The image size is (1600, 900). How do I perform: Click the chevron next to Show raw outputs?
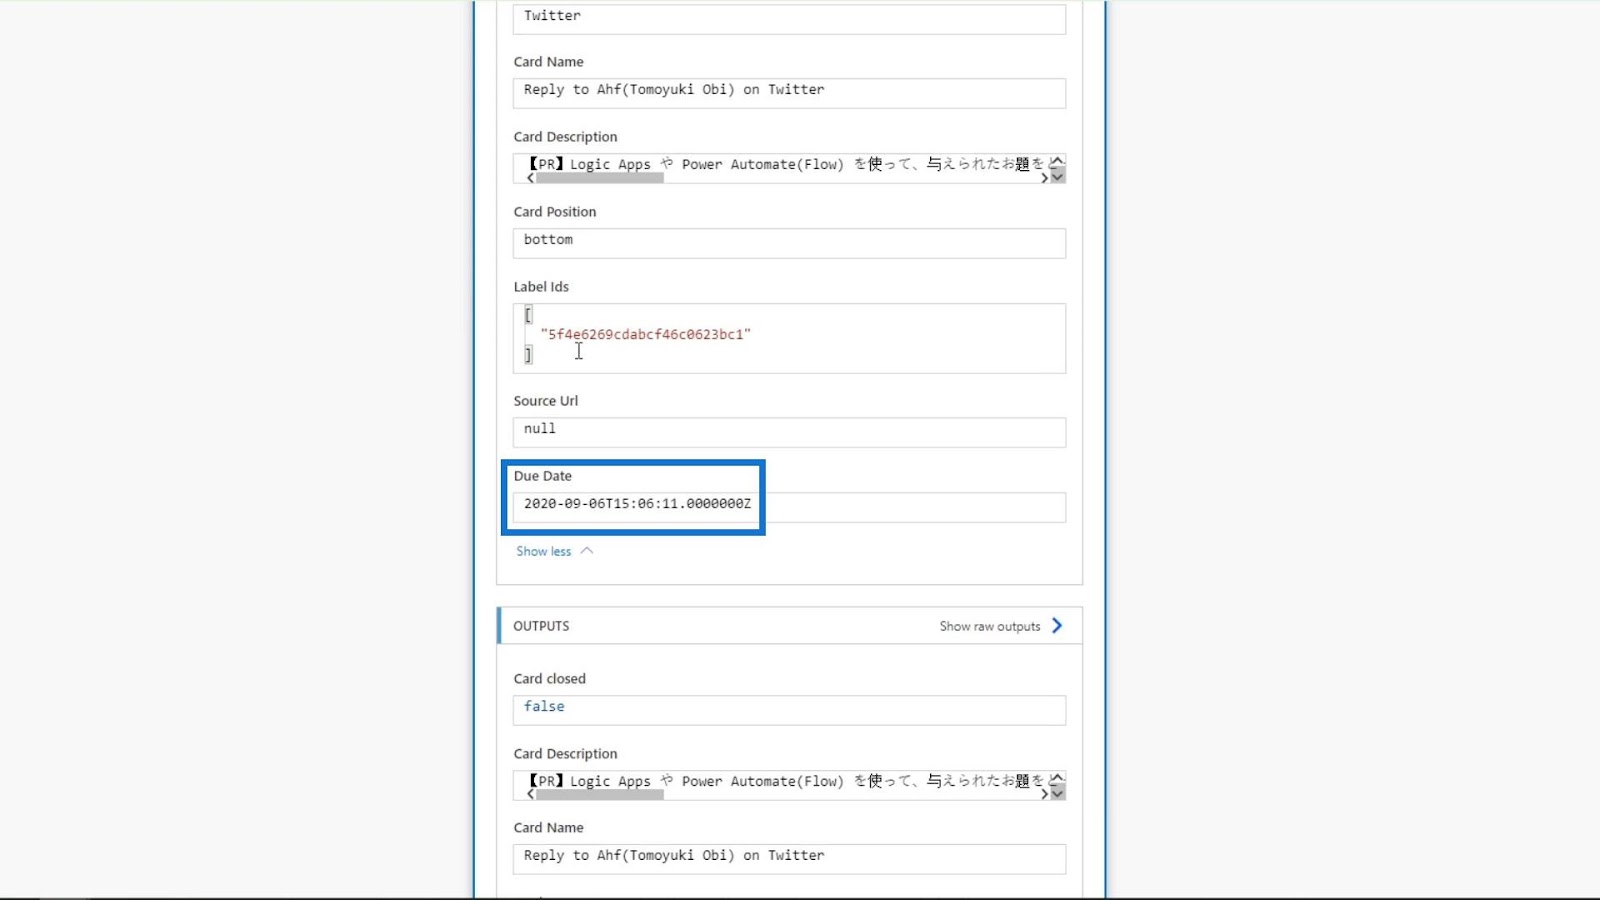(x=1057, y=626)
